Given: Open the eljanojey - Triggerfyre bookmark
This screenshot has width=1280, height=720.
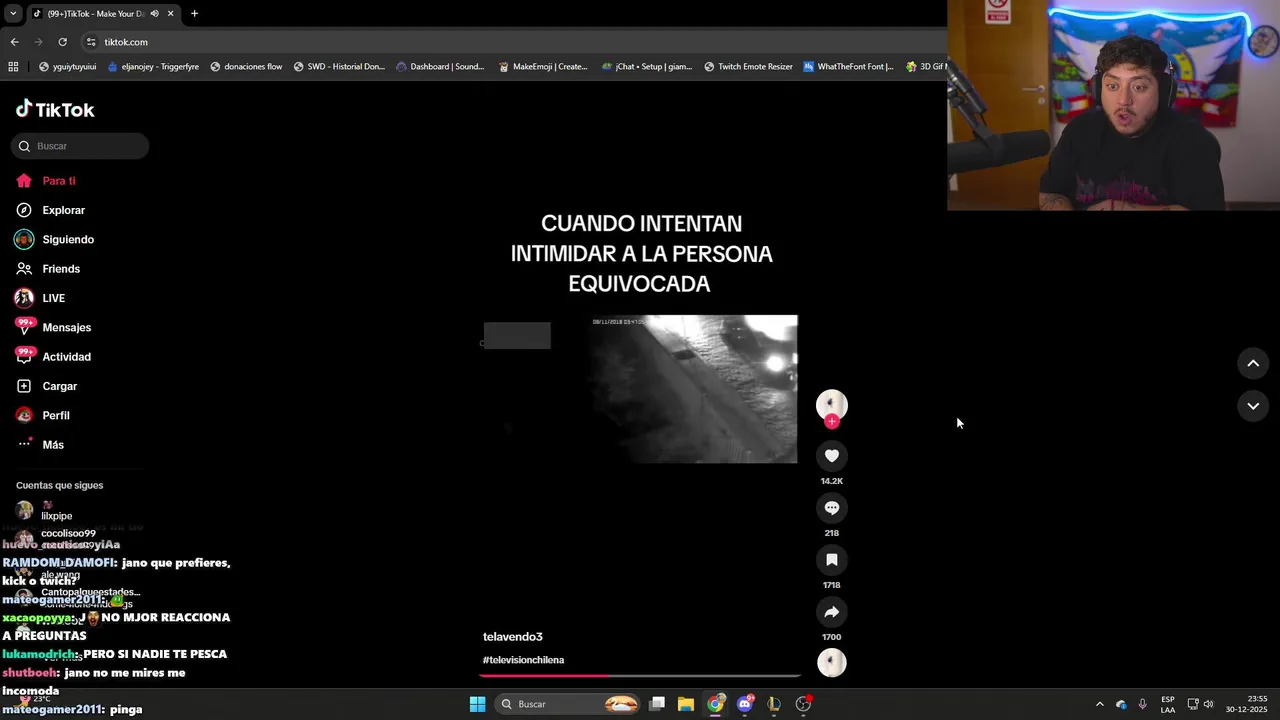Looking at the screenshot, I should (152, 67).
